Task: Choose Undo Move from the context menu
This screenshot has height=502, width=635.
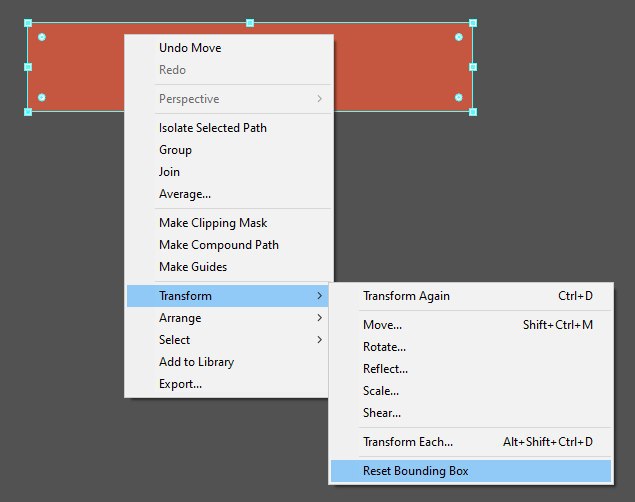Action: pos(229,48)
